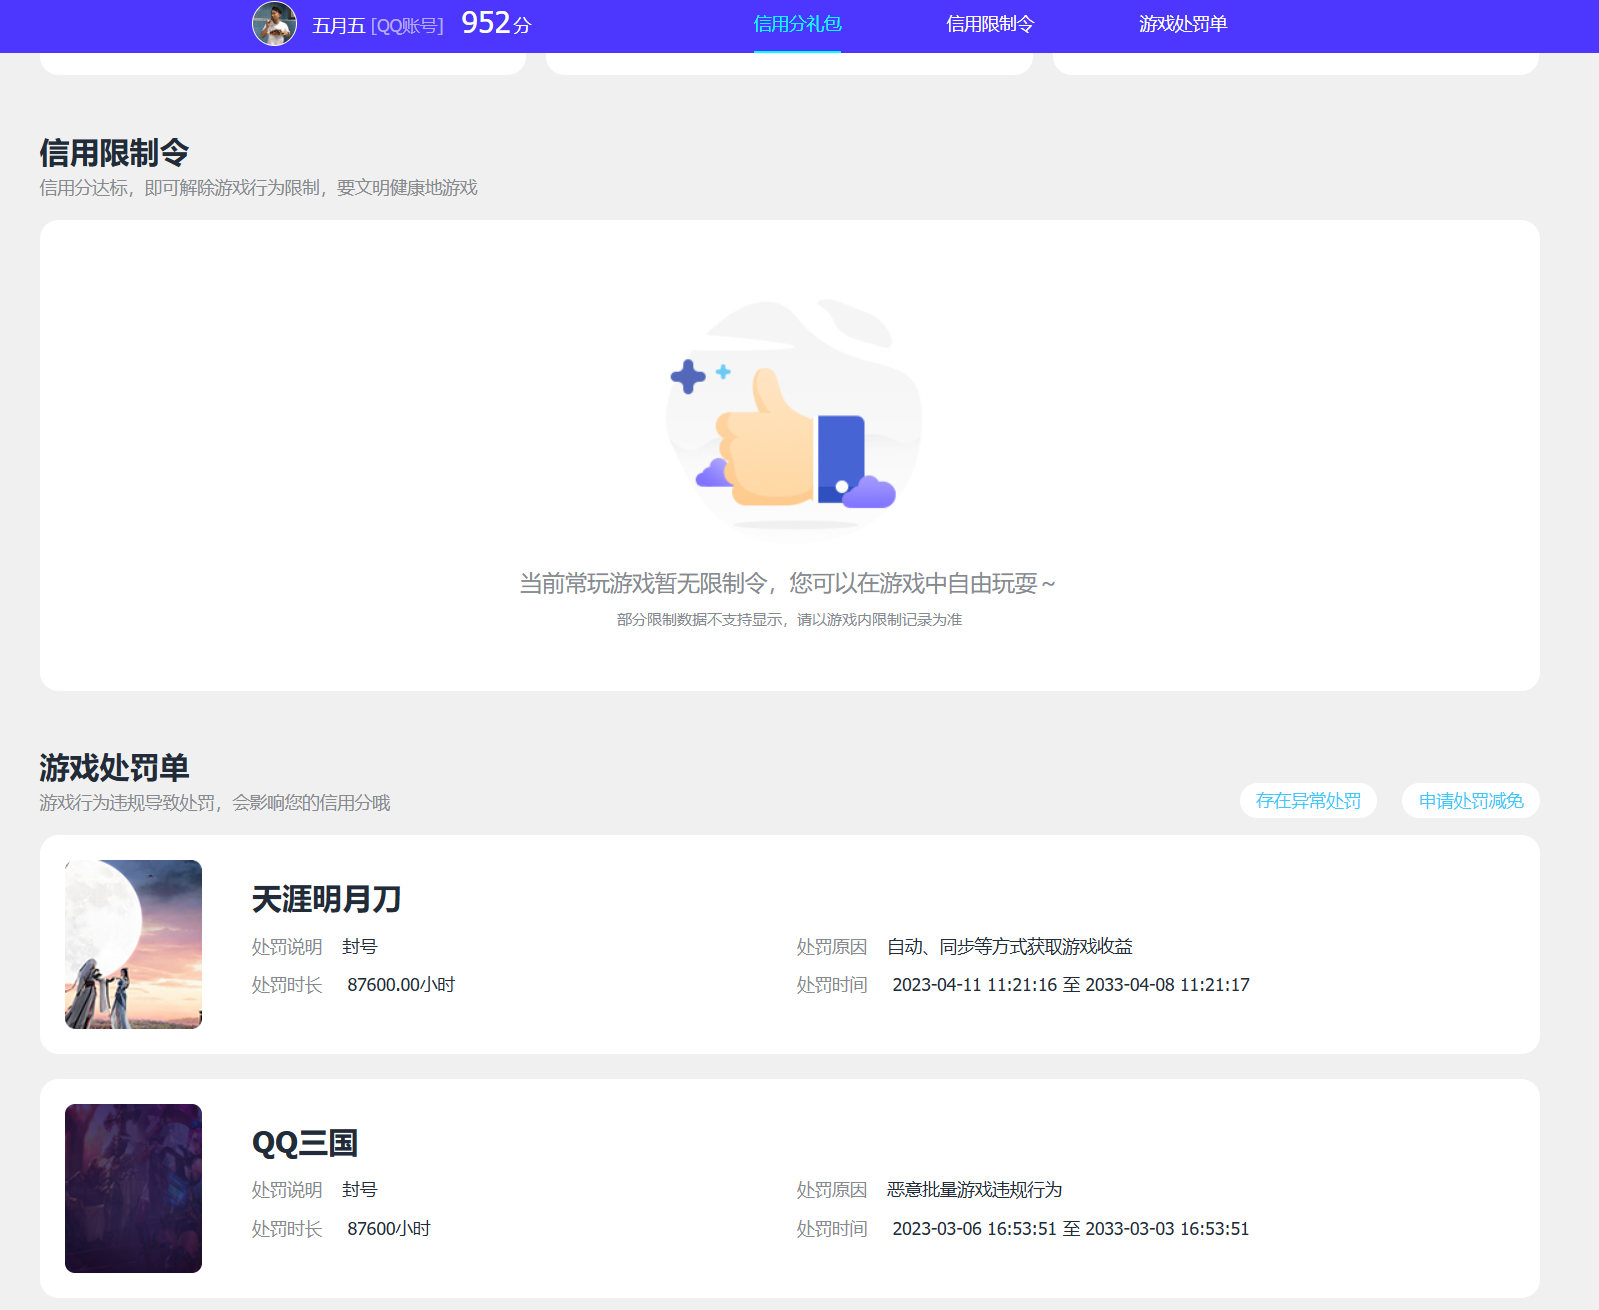Switch to the 信用限制令 tab

990,24
